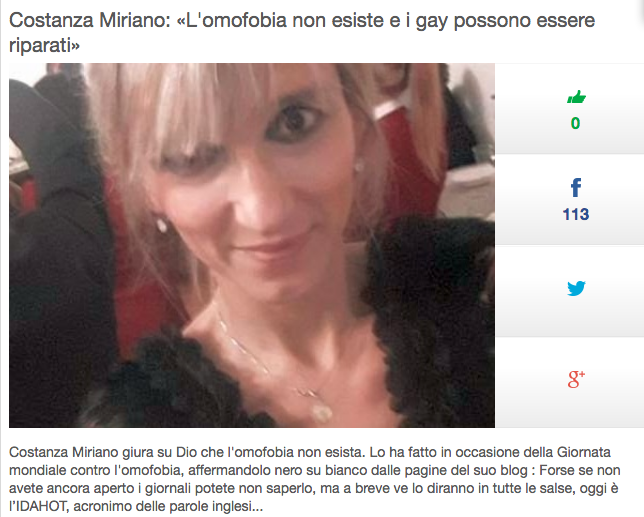Share on Google+ using the red g+ icon
644x517 pixels.
pos(576,379)
